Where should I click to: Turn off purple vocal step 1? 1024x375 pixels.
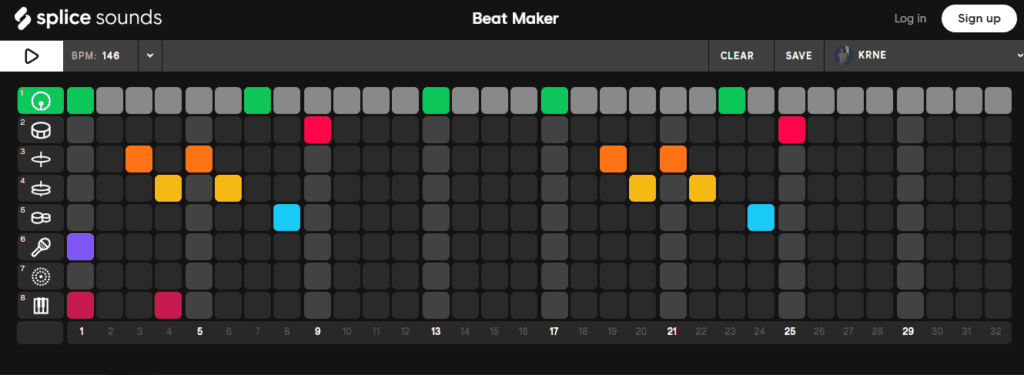coord(81,247)
